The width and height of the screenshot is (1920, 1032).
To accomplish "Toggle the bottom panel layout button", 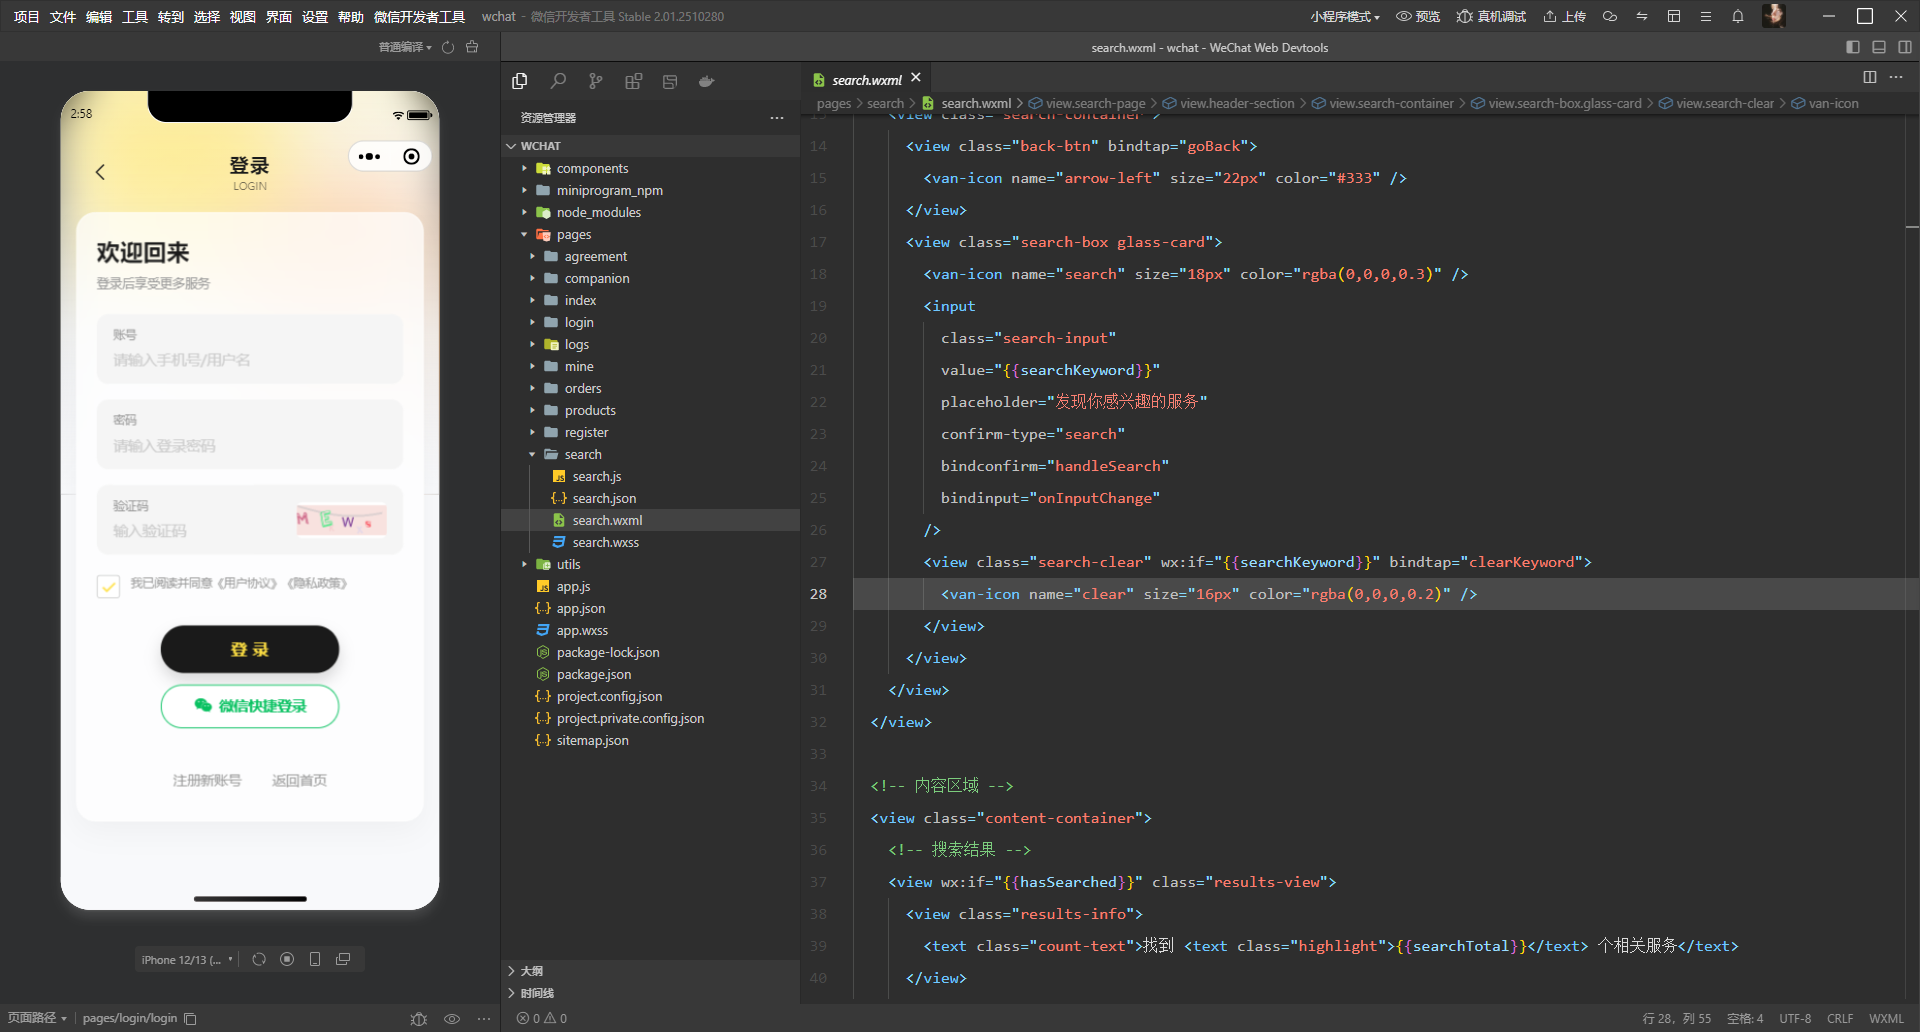I will point(1878,47).
